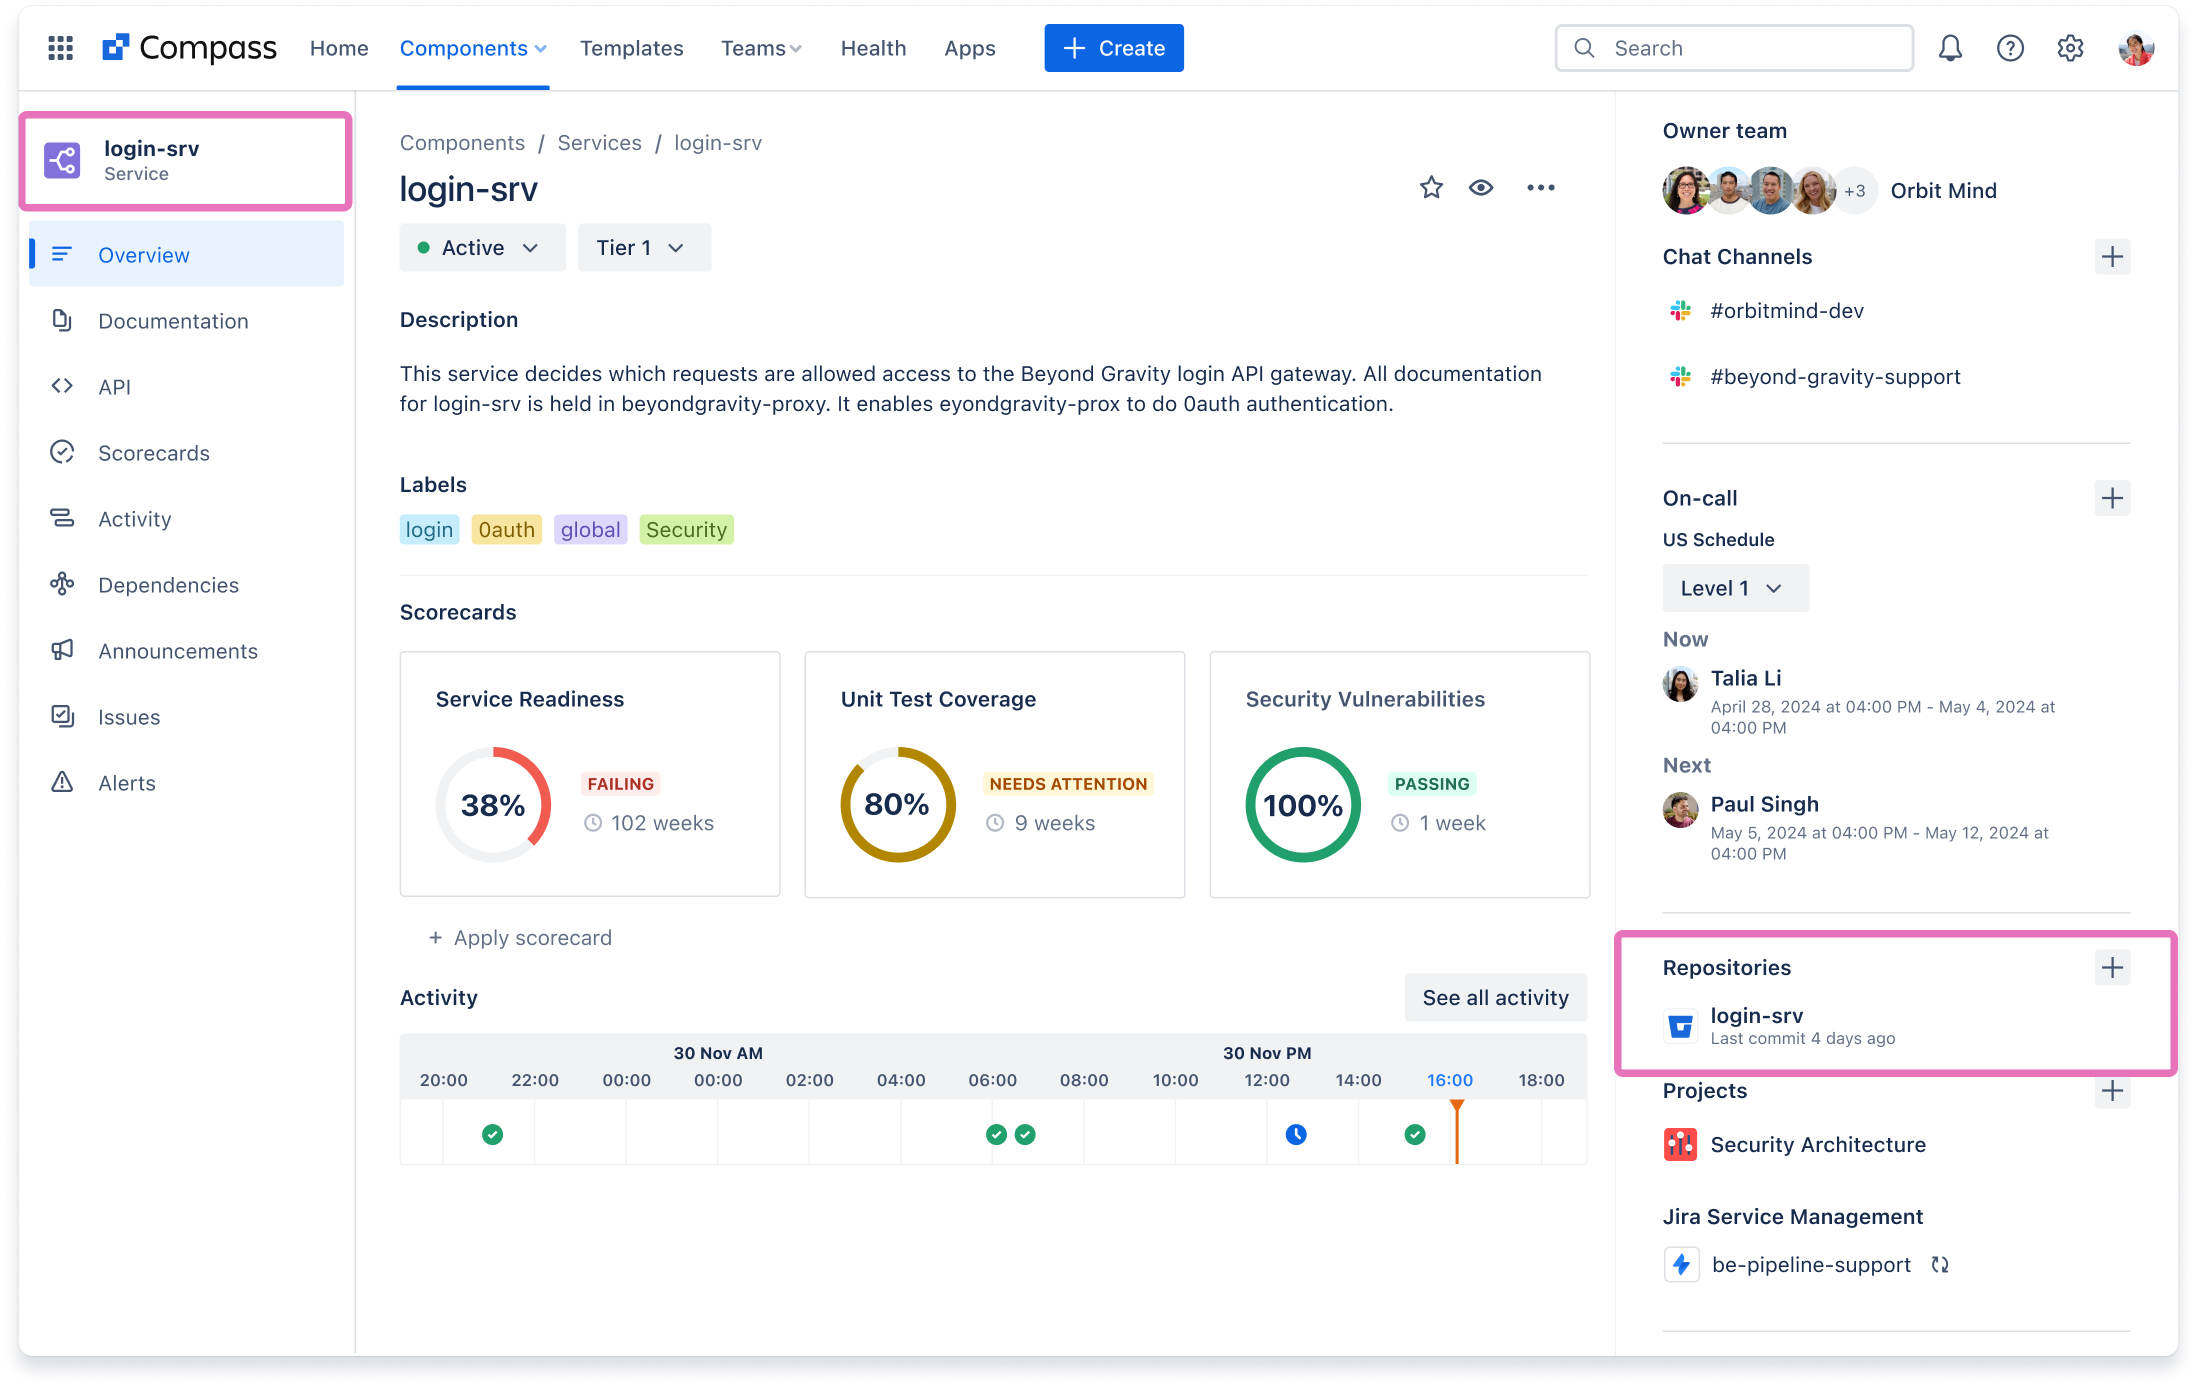Add a repository with plus icon
Screen dimensions: 2197x1386
pyautogui.click(x=2112, y=968)
